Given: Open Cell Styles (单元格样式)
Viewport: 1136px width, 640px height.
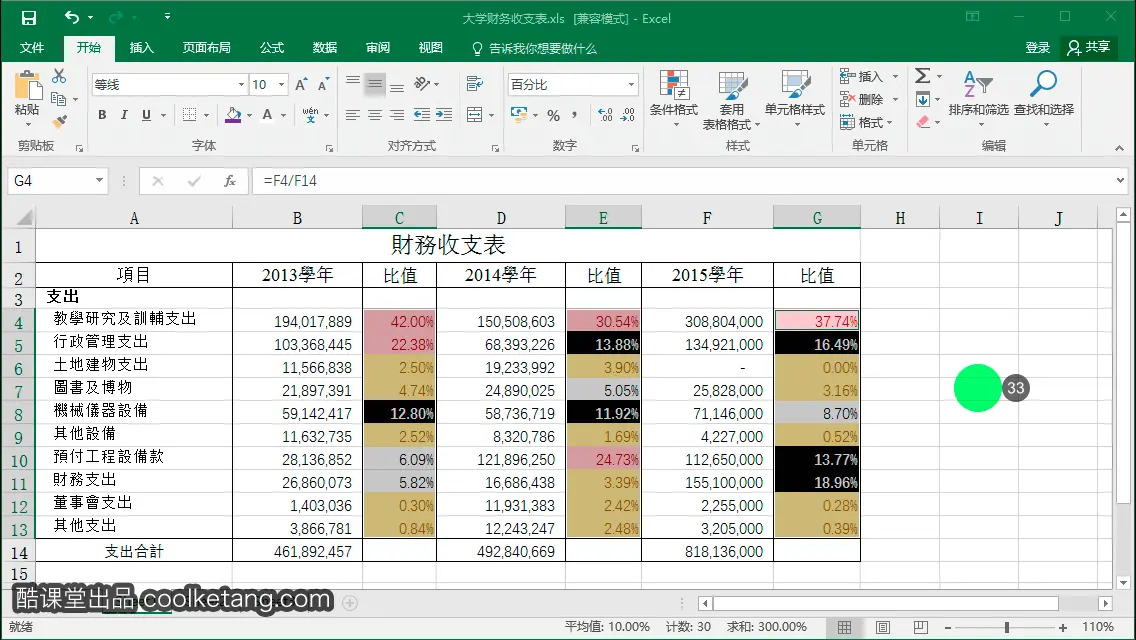Looking at the screenshot, I should (x=795, y=100).
